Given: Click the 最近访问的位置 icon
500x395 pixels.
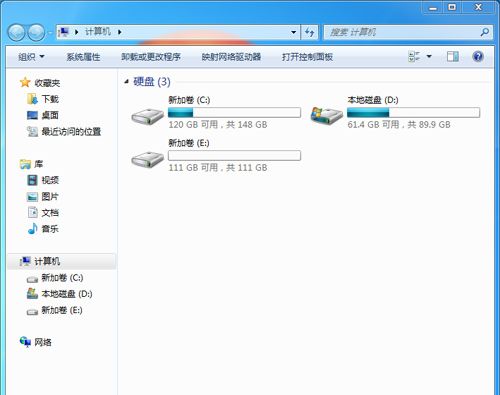Looking at the screenshot, I should pyautogui.click(x=32, y=132).
